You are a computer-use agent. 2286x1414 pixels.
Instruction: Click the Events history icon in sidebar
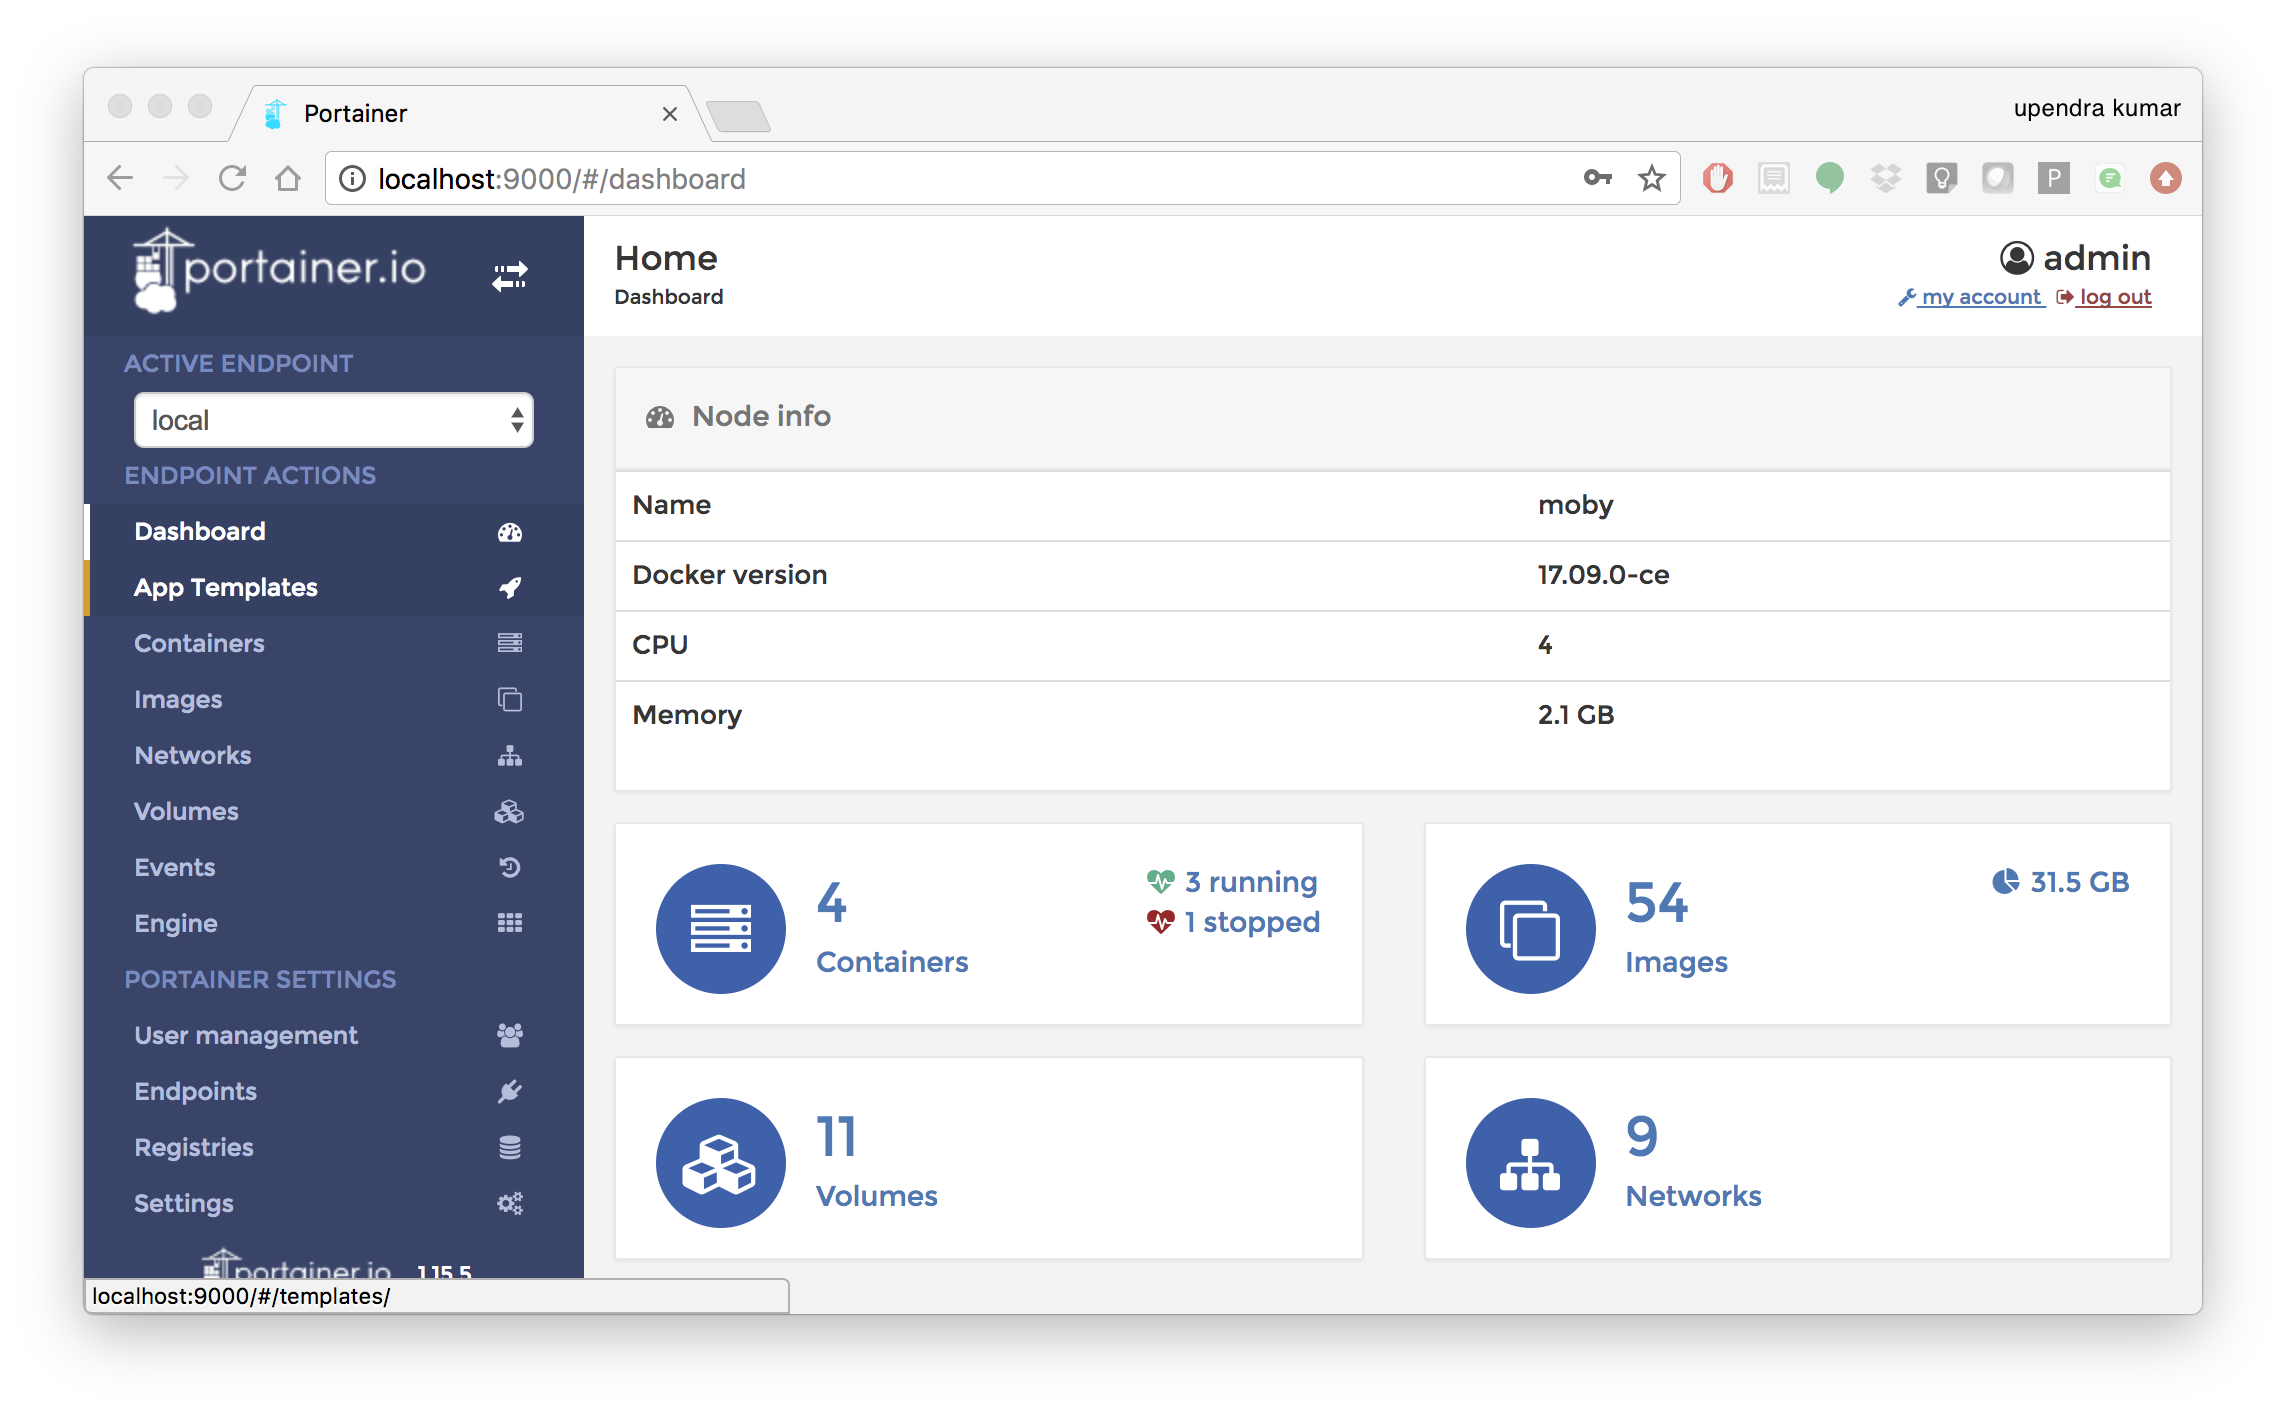click(x=510, y=868)
